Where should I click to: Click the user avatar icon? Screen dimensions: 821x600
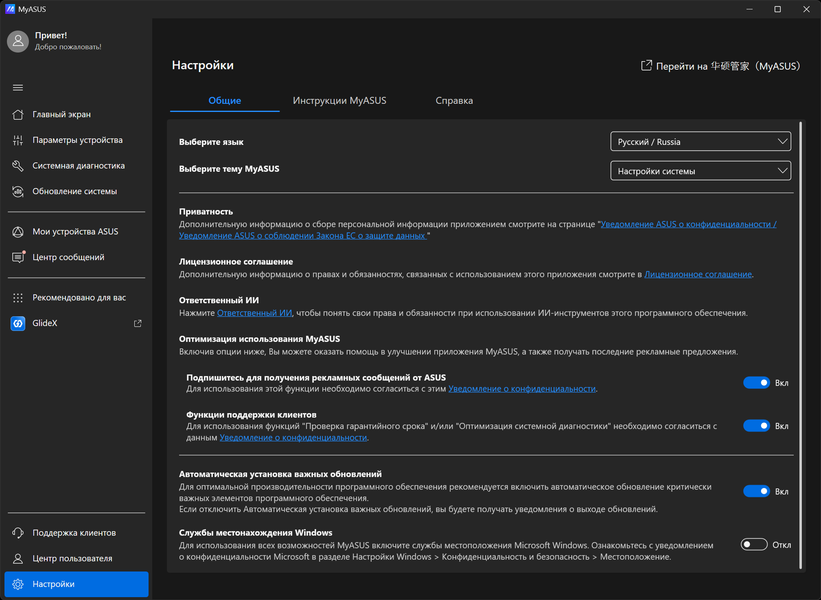coord(18,41)
